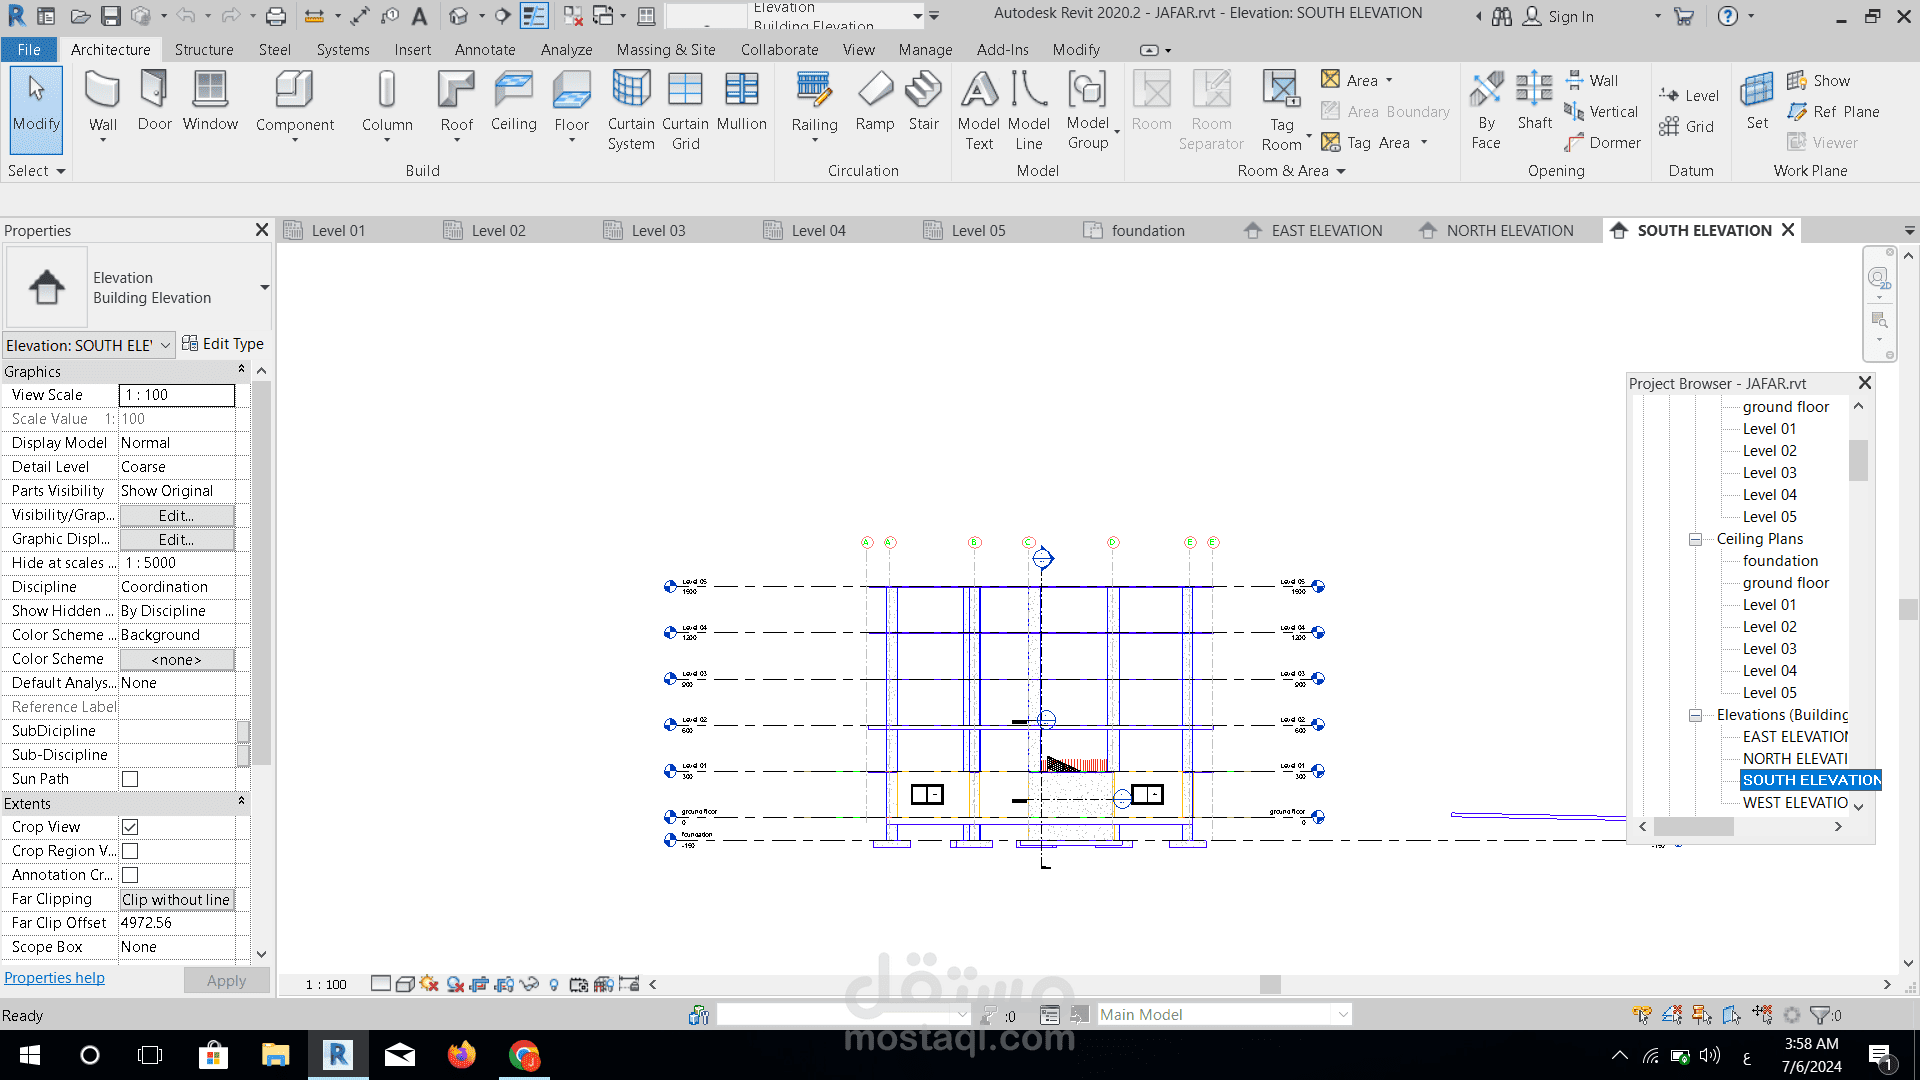Select the Model Line tool
Image resolution: width=1920 pixels, height=1080 pixels.
(x=1028, y=110)
